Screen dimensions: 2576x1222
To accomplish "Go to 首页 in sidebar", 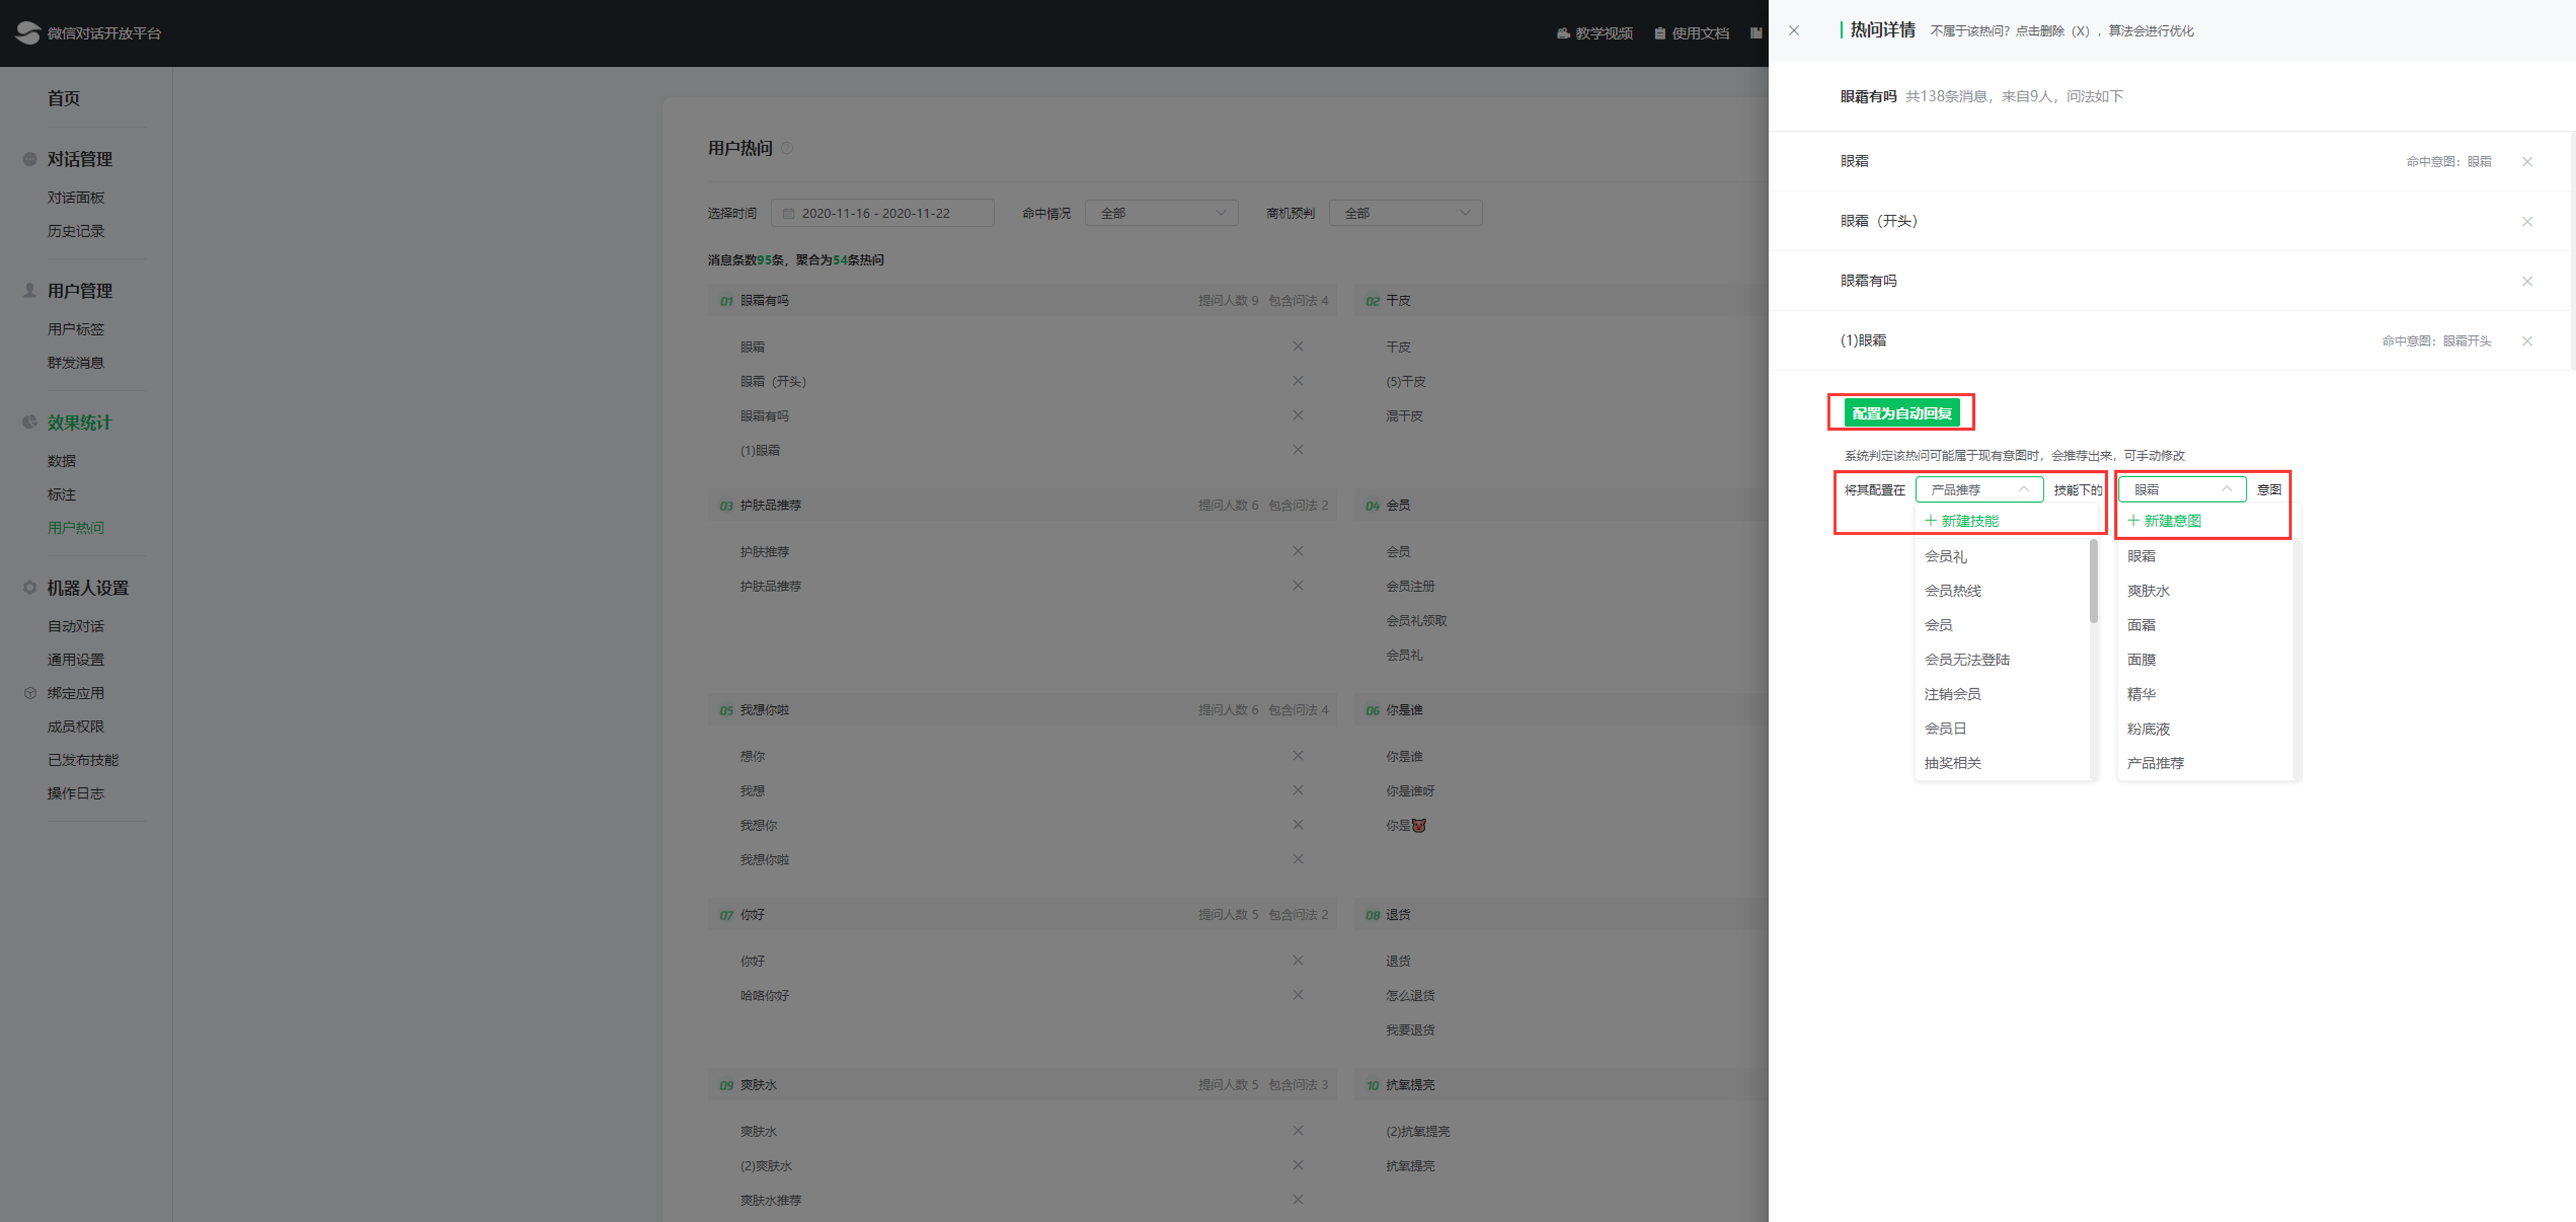I will pyautogui.click(x=63, y=98).
